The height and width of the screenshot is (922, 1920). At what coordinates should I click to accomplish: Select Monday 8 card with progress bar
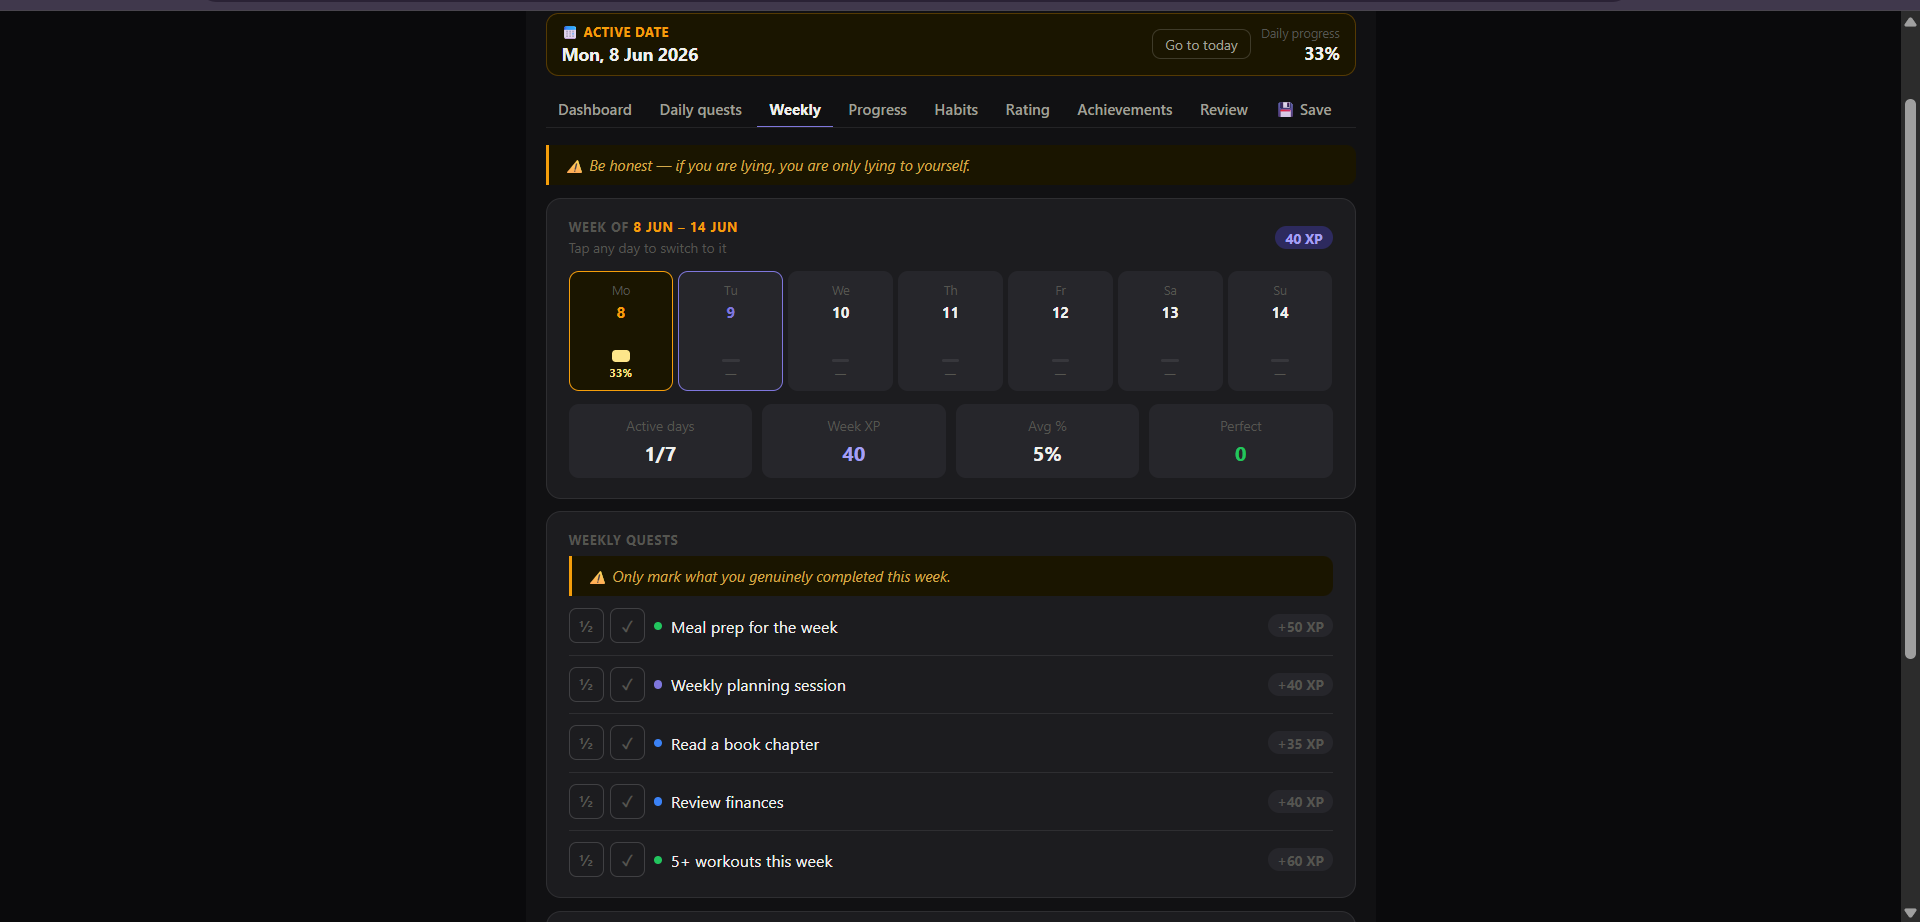(621, 331)
